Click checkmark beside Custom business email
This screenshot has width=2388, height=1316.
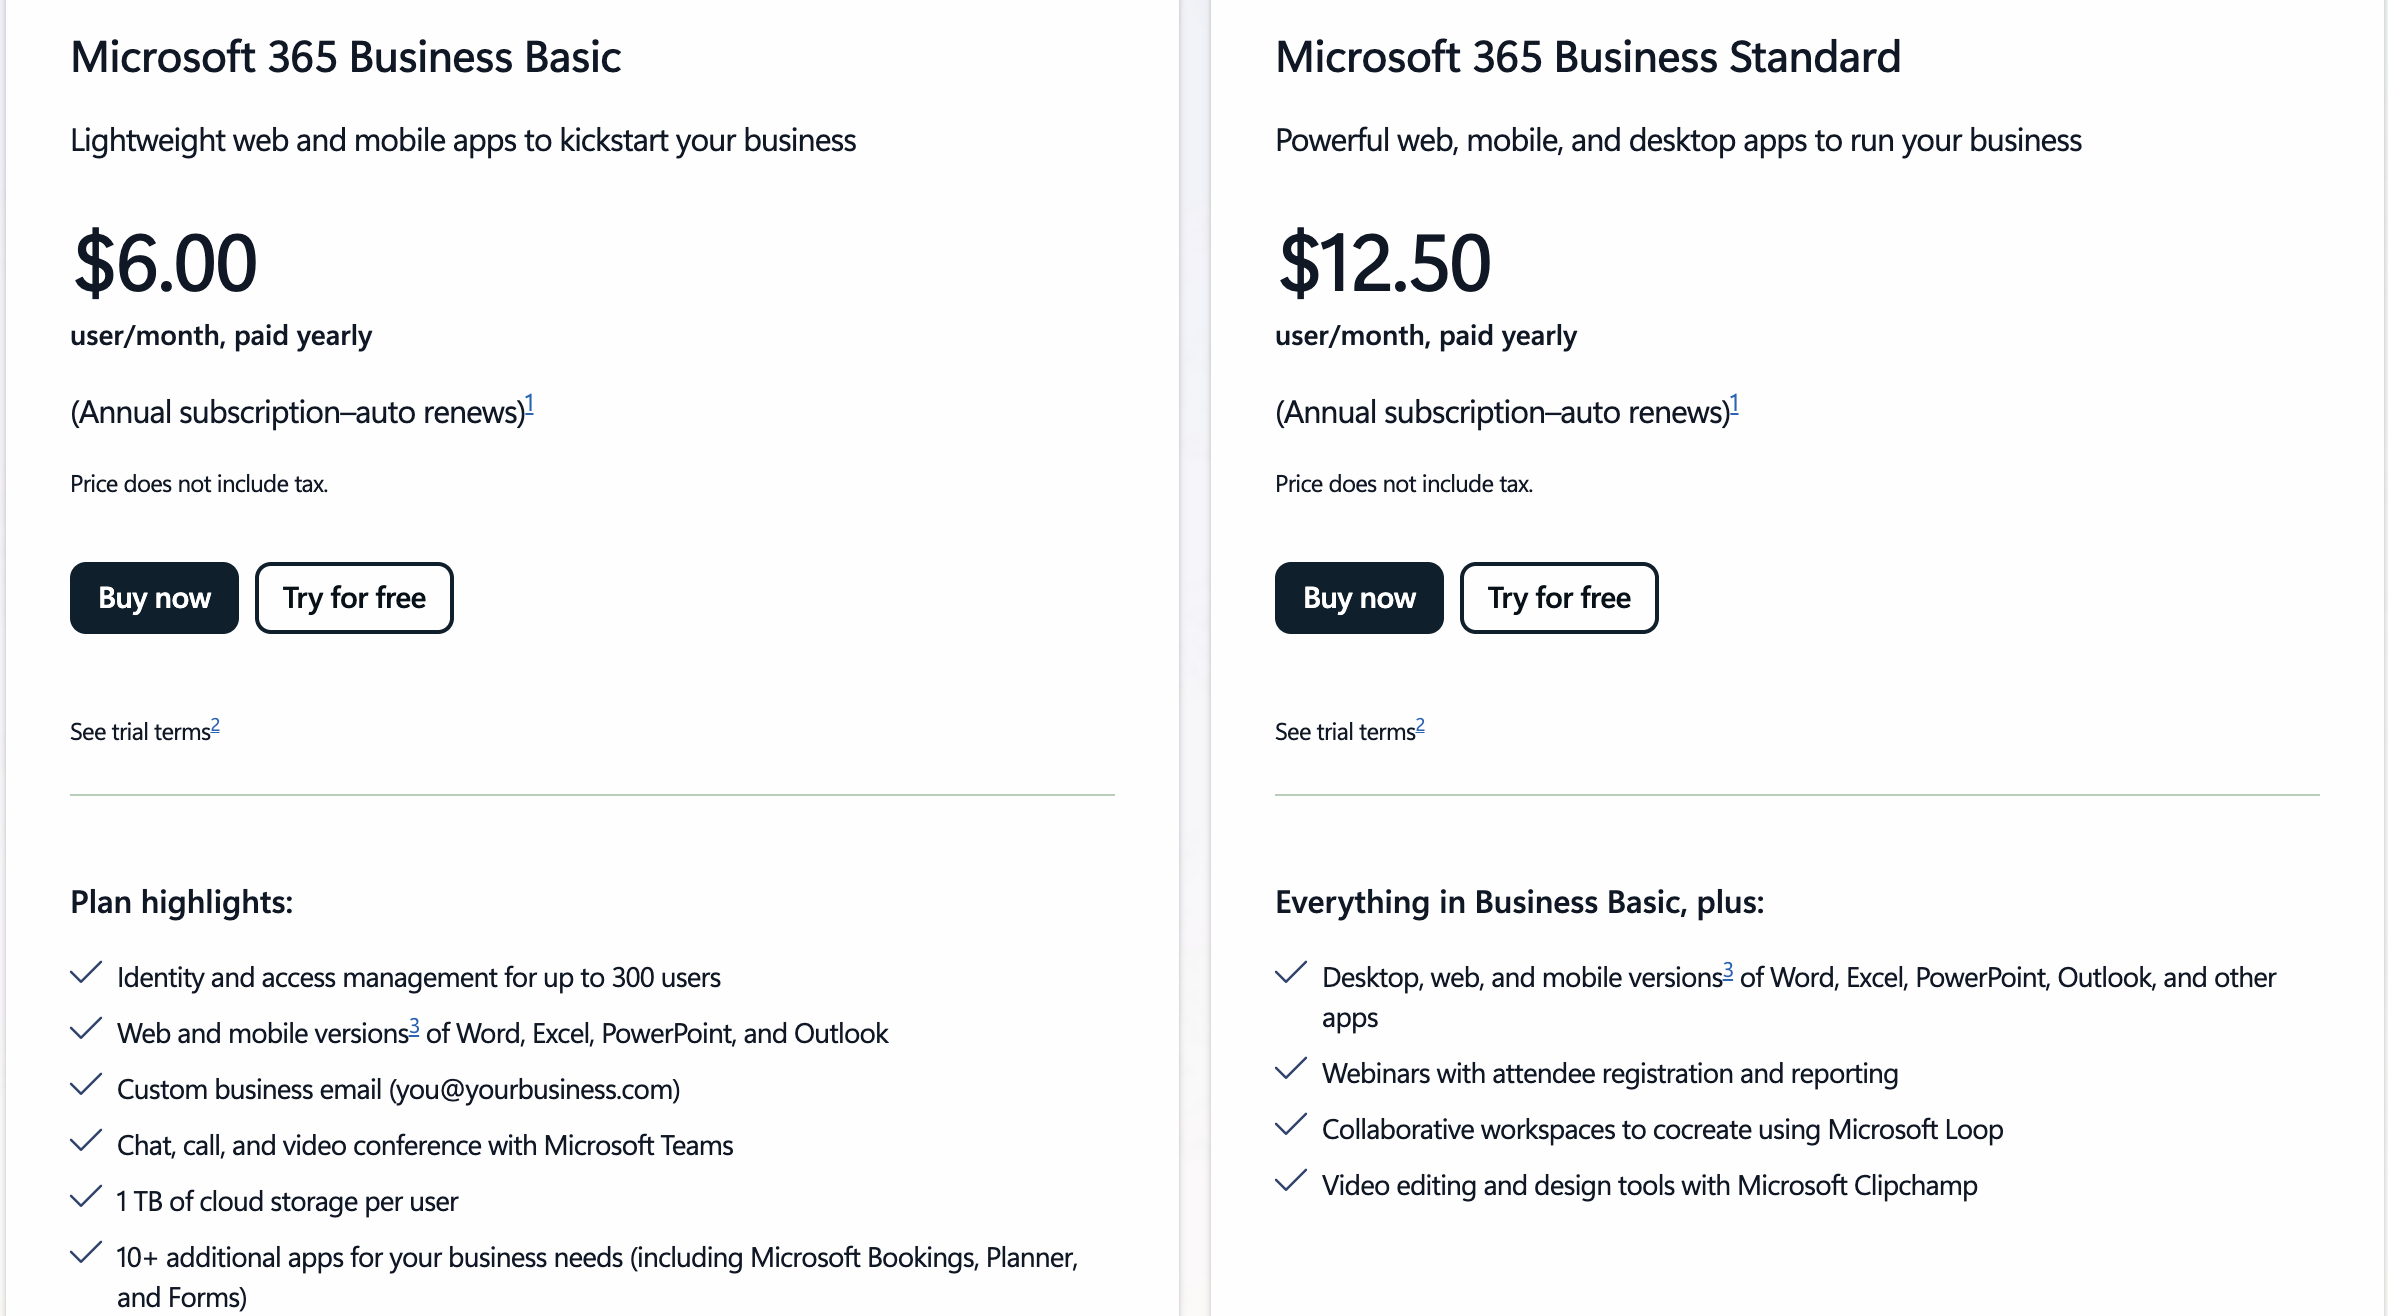tap(86, 1085)
